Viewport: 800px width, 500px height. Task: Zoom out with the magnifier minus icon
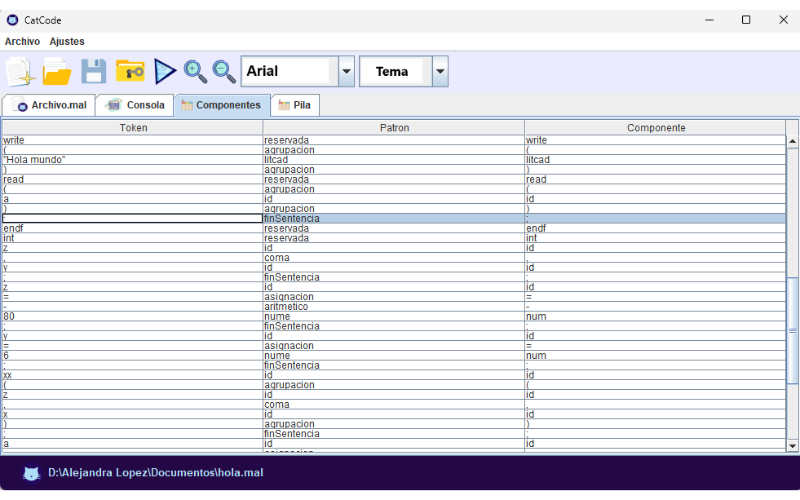224,72
